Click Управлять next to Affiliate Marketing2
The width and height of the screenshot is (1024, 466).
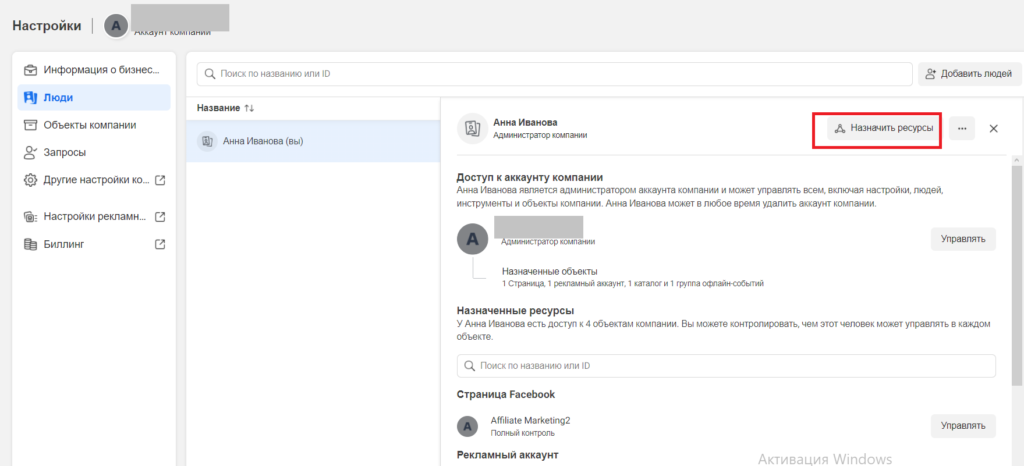pyautogui.click(x=963, y=426)
